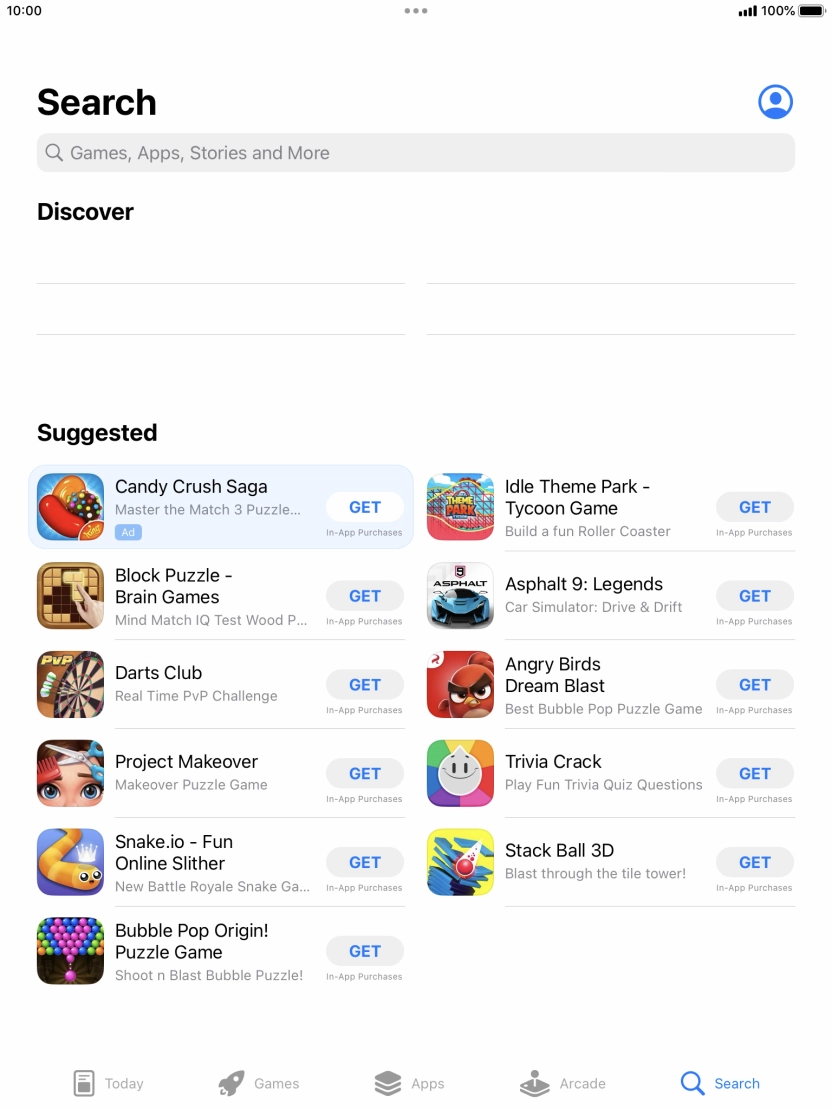Switch to the Games tab

[258, 1083]
